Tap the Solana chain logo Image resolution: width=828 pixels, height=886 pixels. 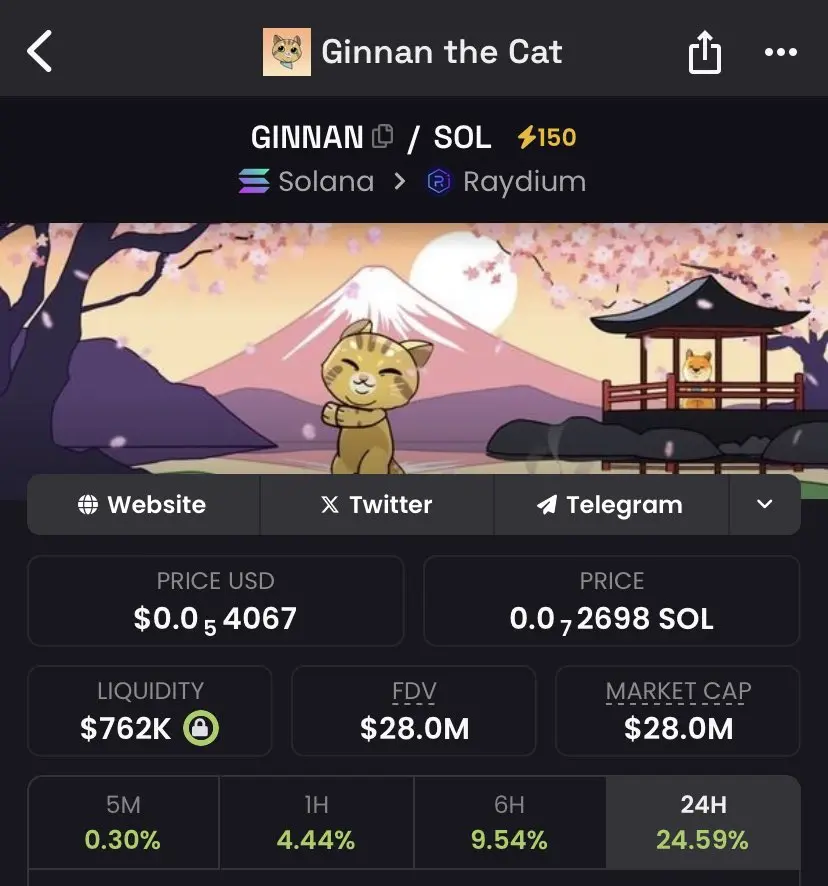(254, 181)
